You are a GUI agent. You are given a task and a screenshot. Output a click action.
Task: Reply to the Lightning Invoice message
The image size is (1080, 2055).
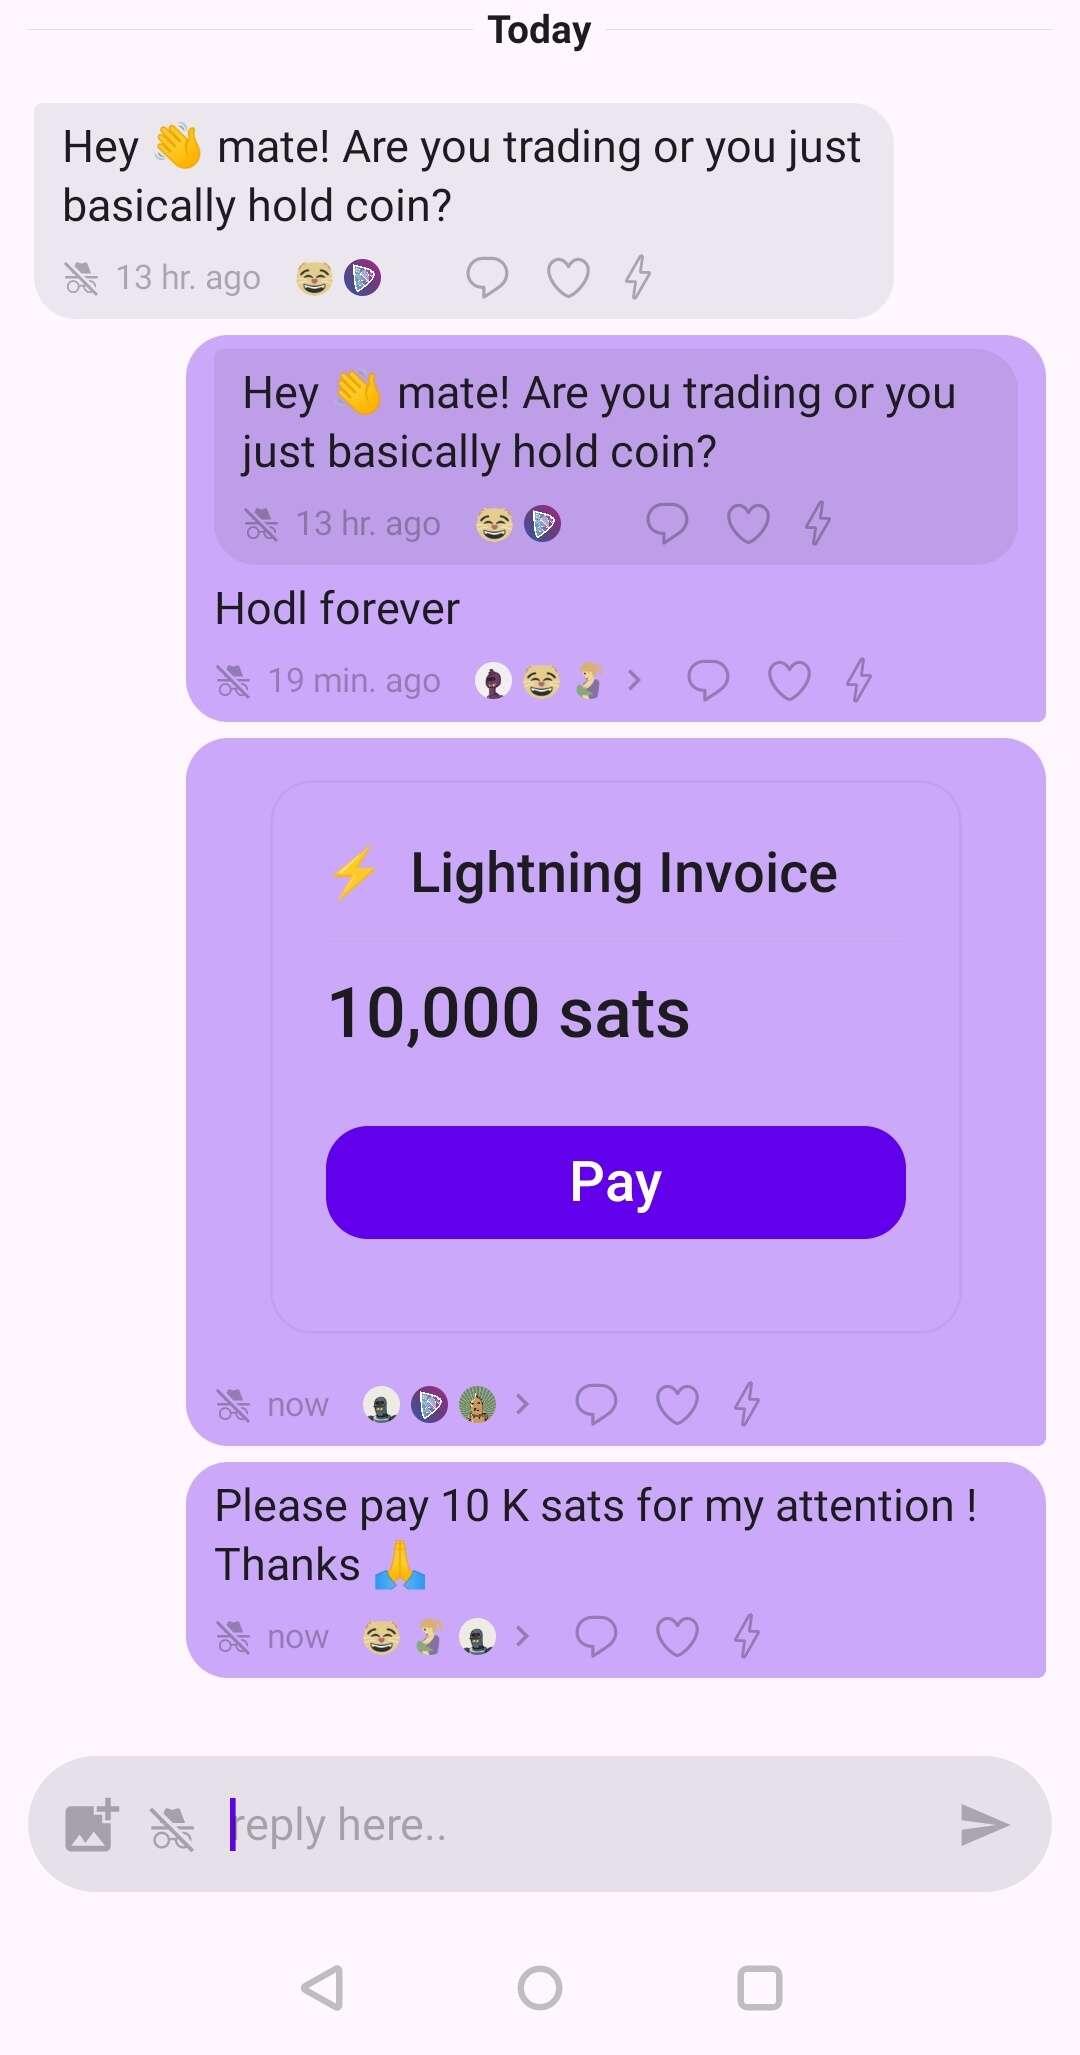point(596,1404)
